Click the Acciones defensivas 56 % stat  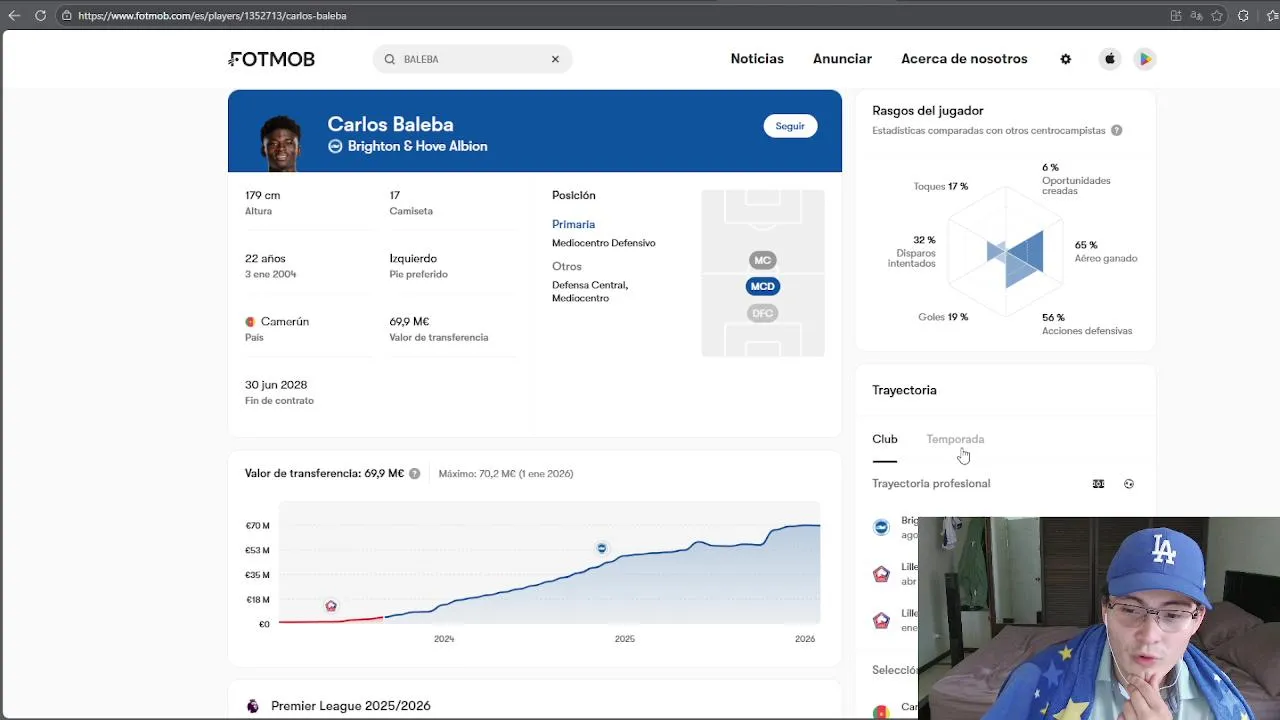pos(1087,324)
